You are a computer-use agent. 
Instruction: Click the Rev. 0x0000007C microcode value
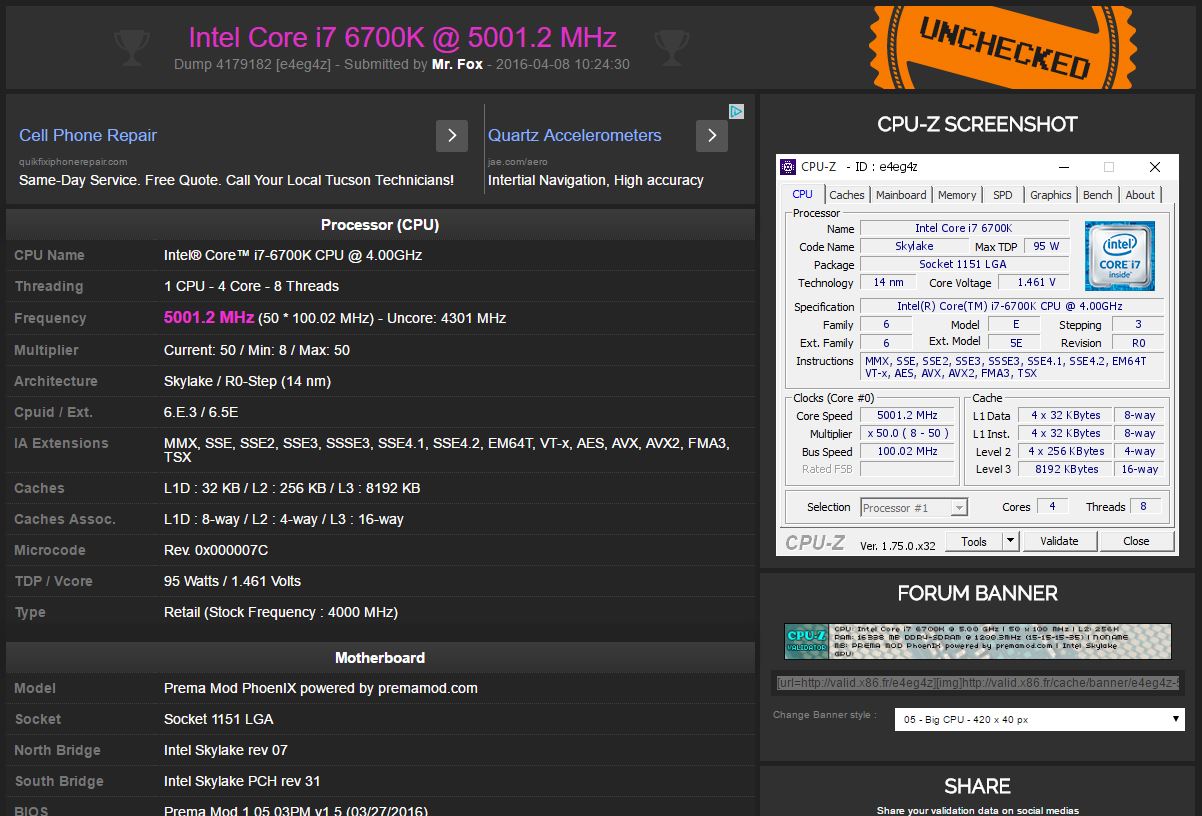point(216,550)
